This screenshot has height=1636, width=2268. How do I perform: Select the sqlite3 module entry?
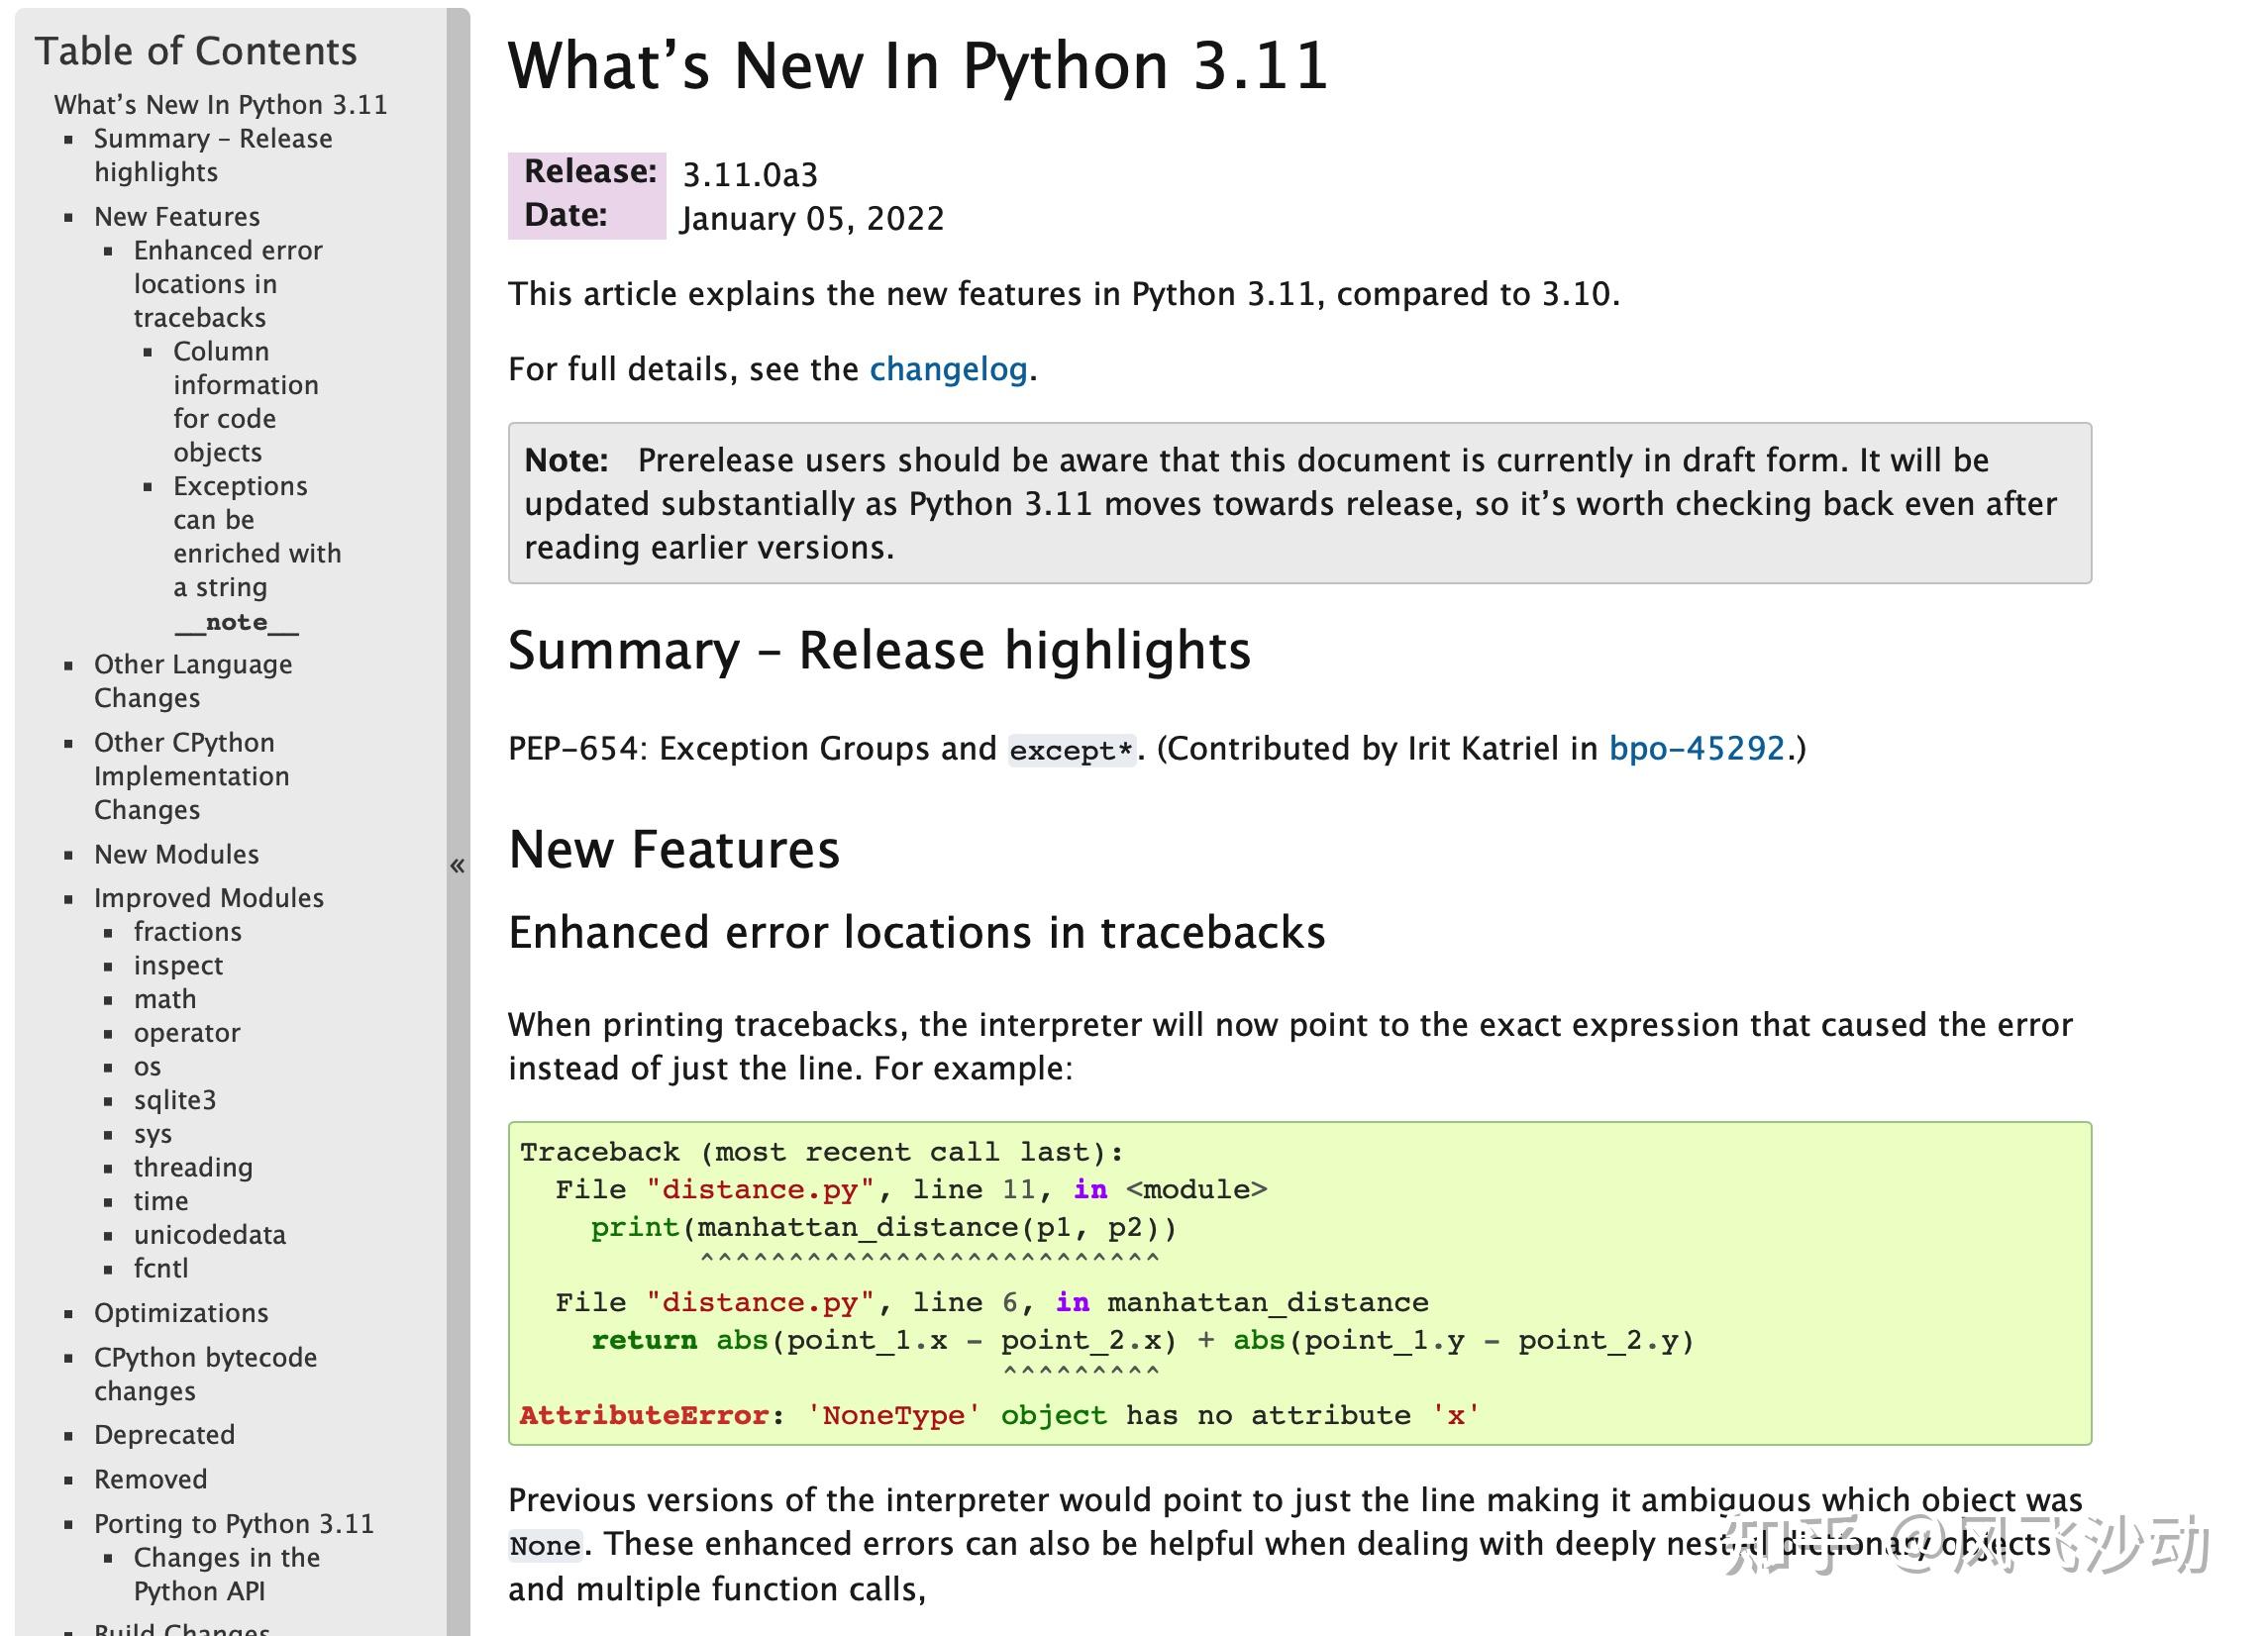(174, 1100)
